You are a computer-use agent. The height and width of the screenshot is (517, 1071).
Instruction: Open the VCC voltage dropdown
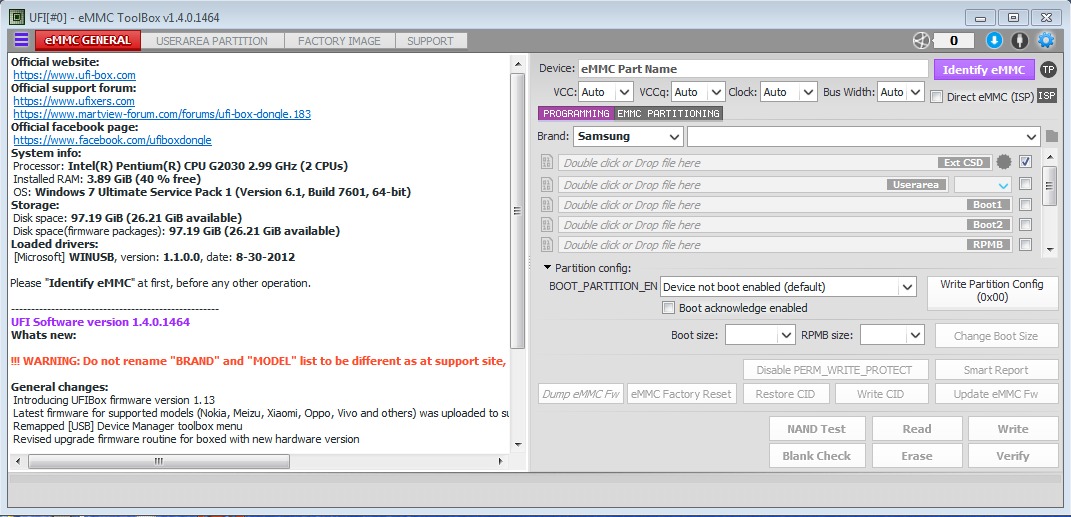606,92
